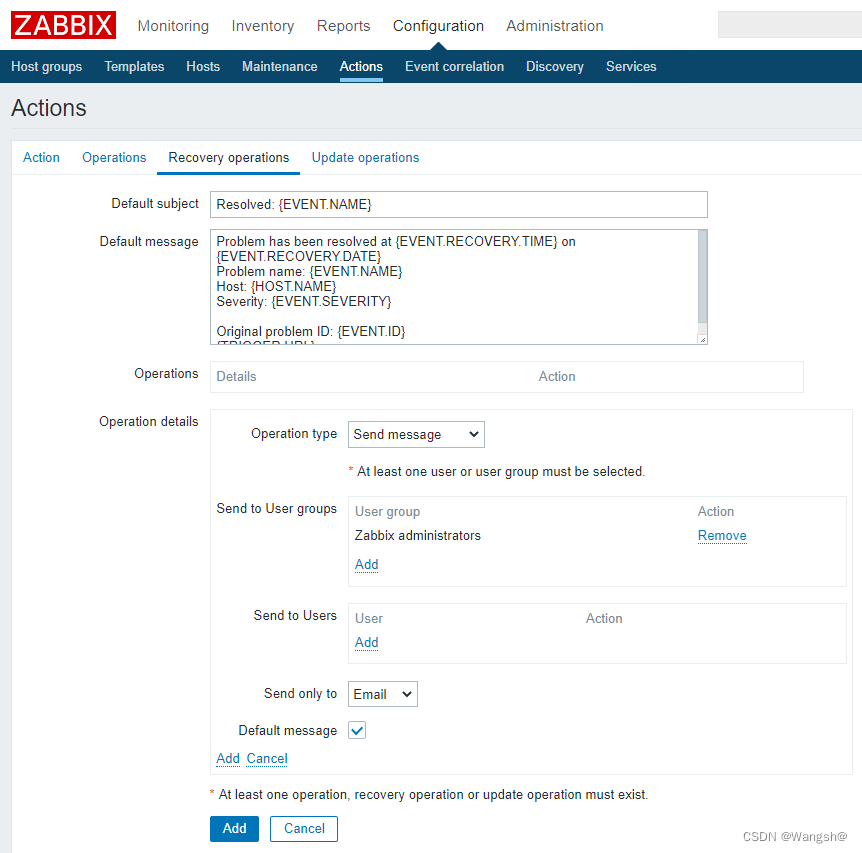Open the Send only to dropdown
This screenshot has height=853, width=862.
[x=382, y=693]
